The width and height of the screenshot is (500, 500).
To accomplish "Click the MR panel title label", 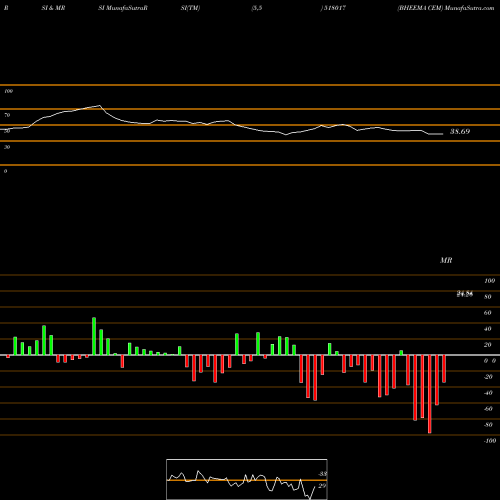I will click(446, 260).
